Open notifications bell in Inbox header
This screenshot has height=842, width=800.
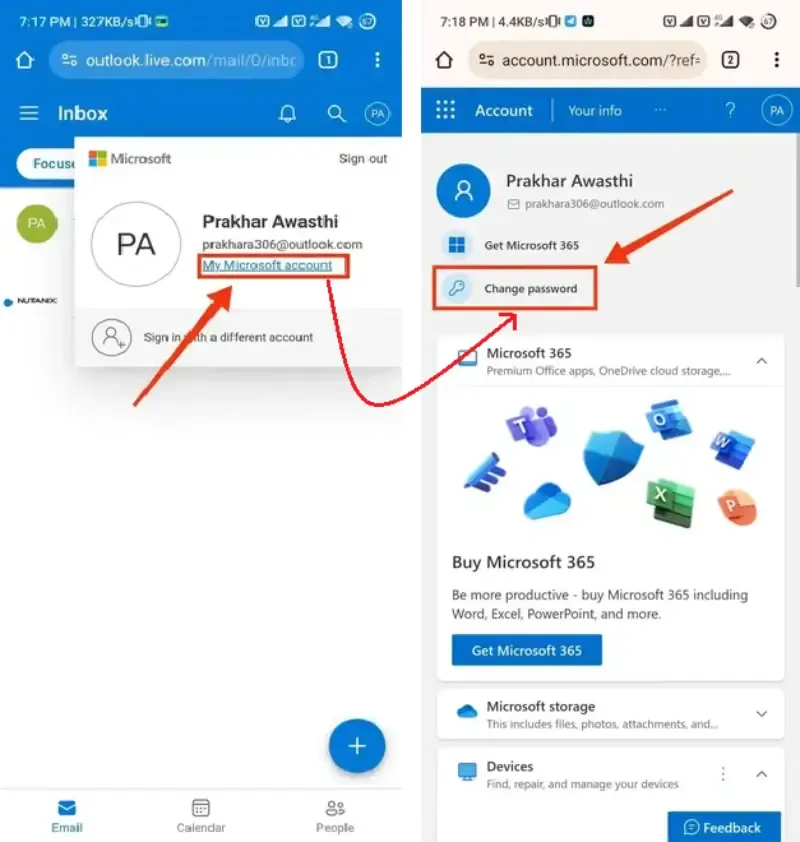coord(287,113)
